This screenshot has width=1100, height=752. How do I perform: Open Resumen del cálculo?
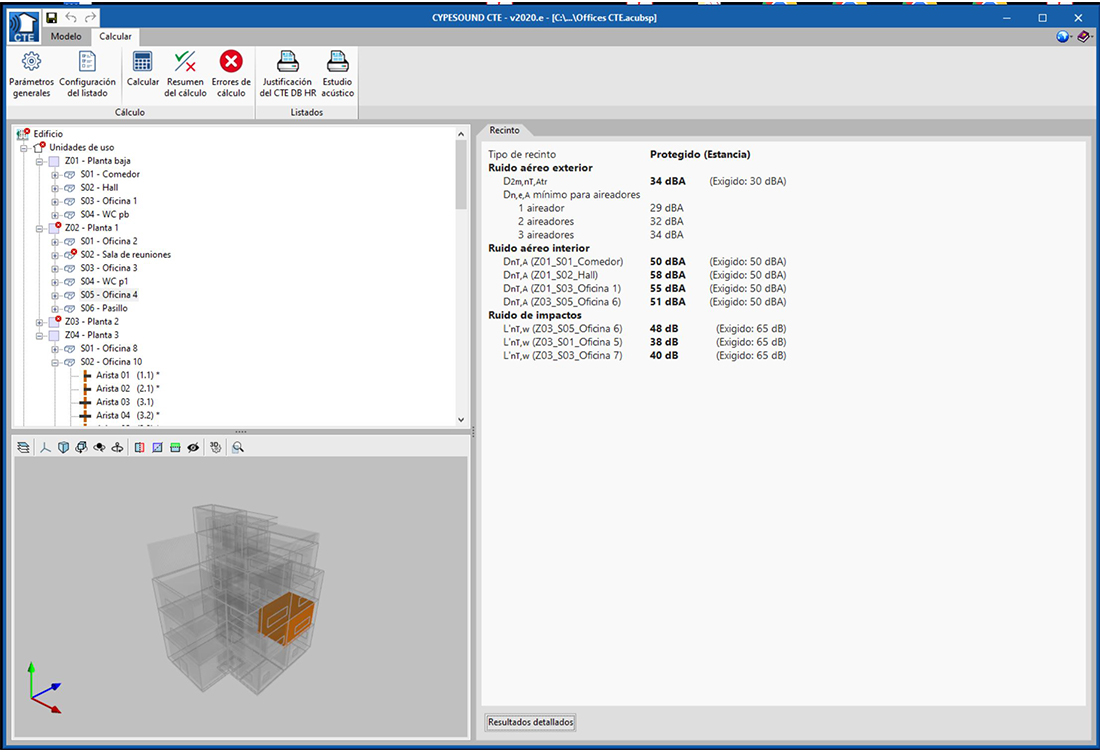(185, 74)
